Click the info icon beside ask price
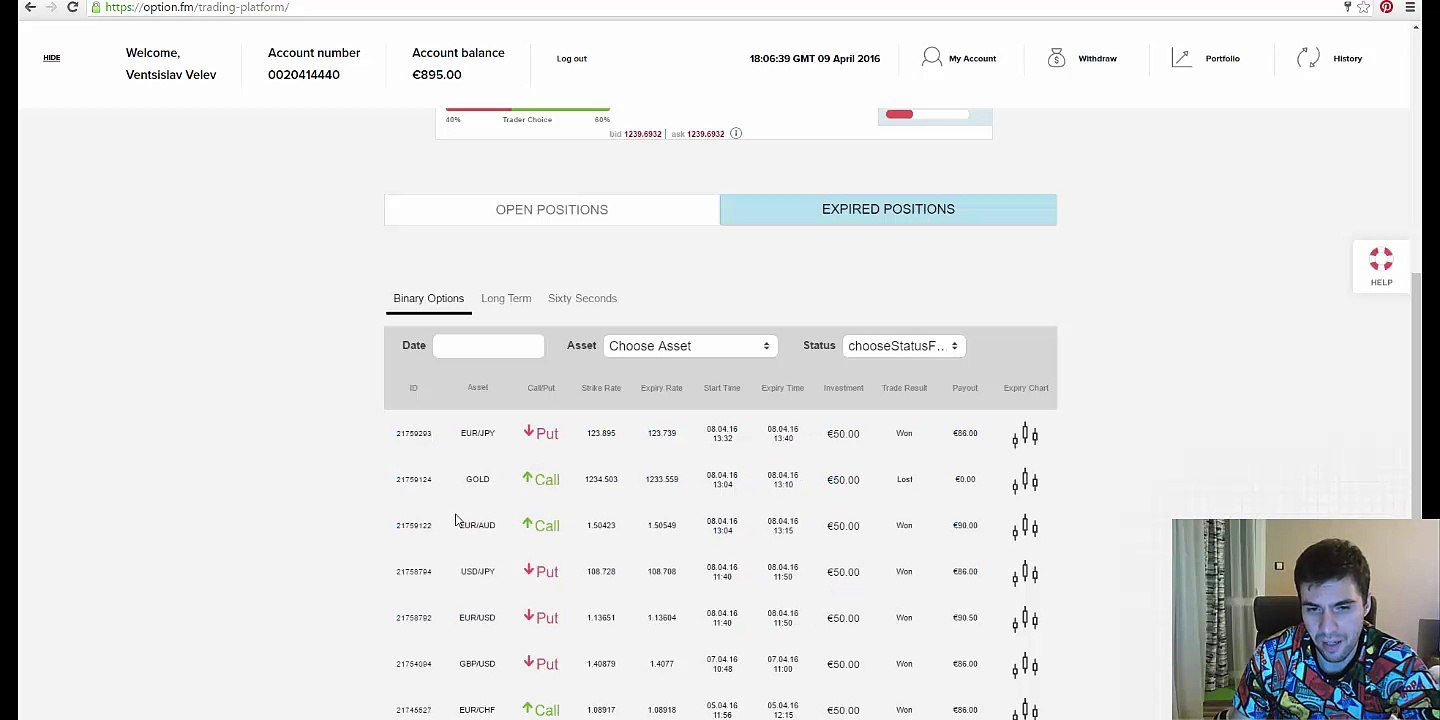This screenshot has height=720, width=1440. coord(736,133)
